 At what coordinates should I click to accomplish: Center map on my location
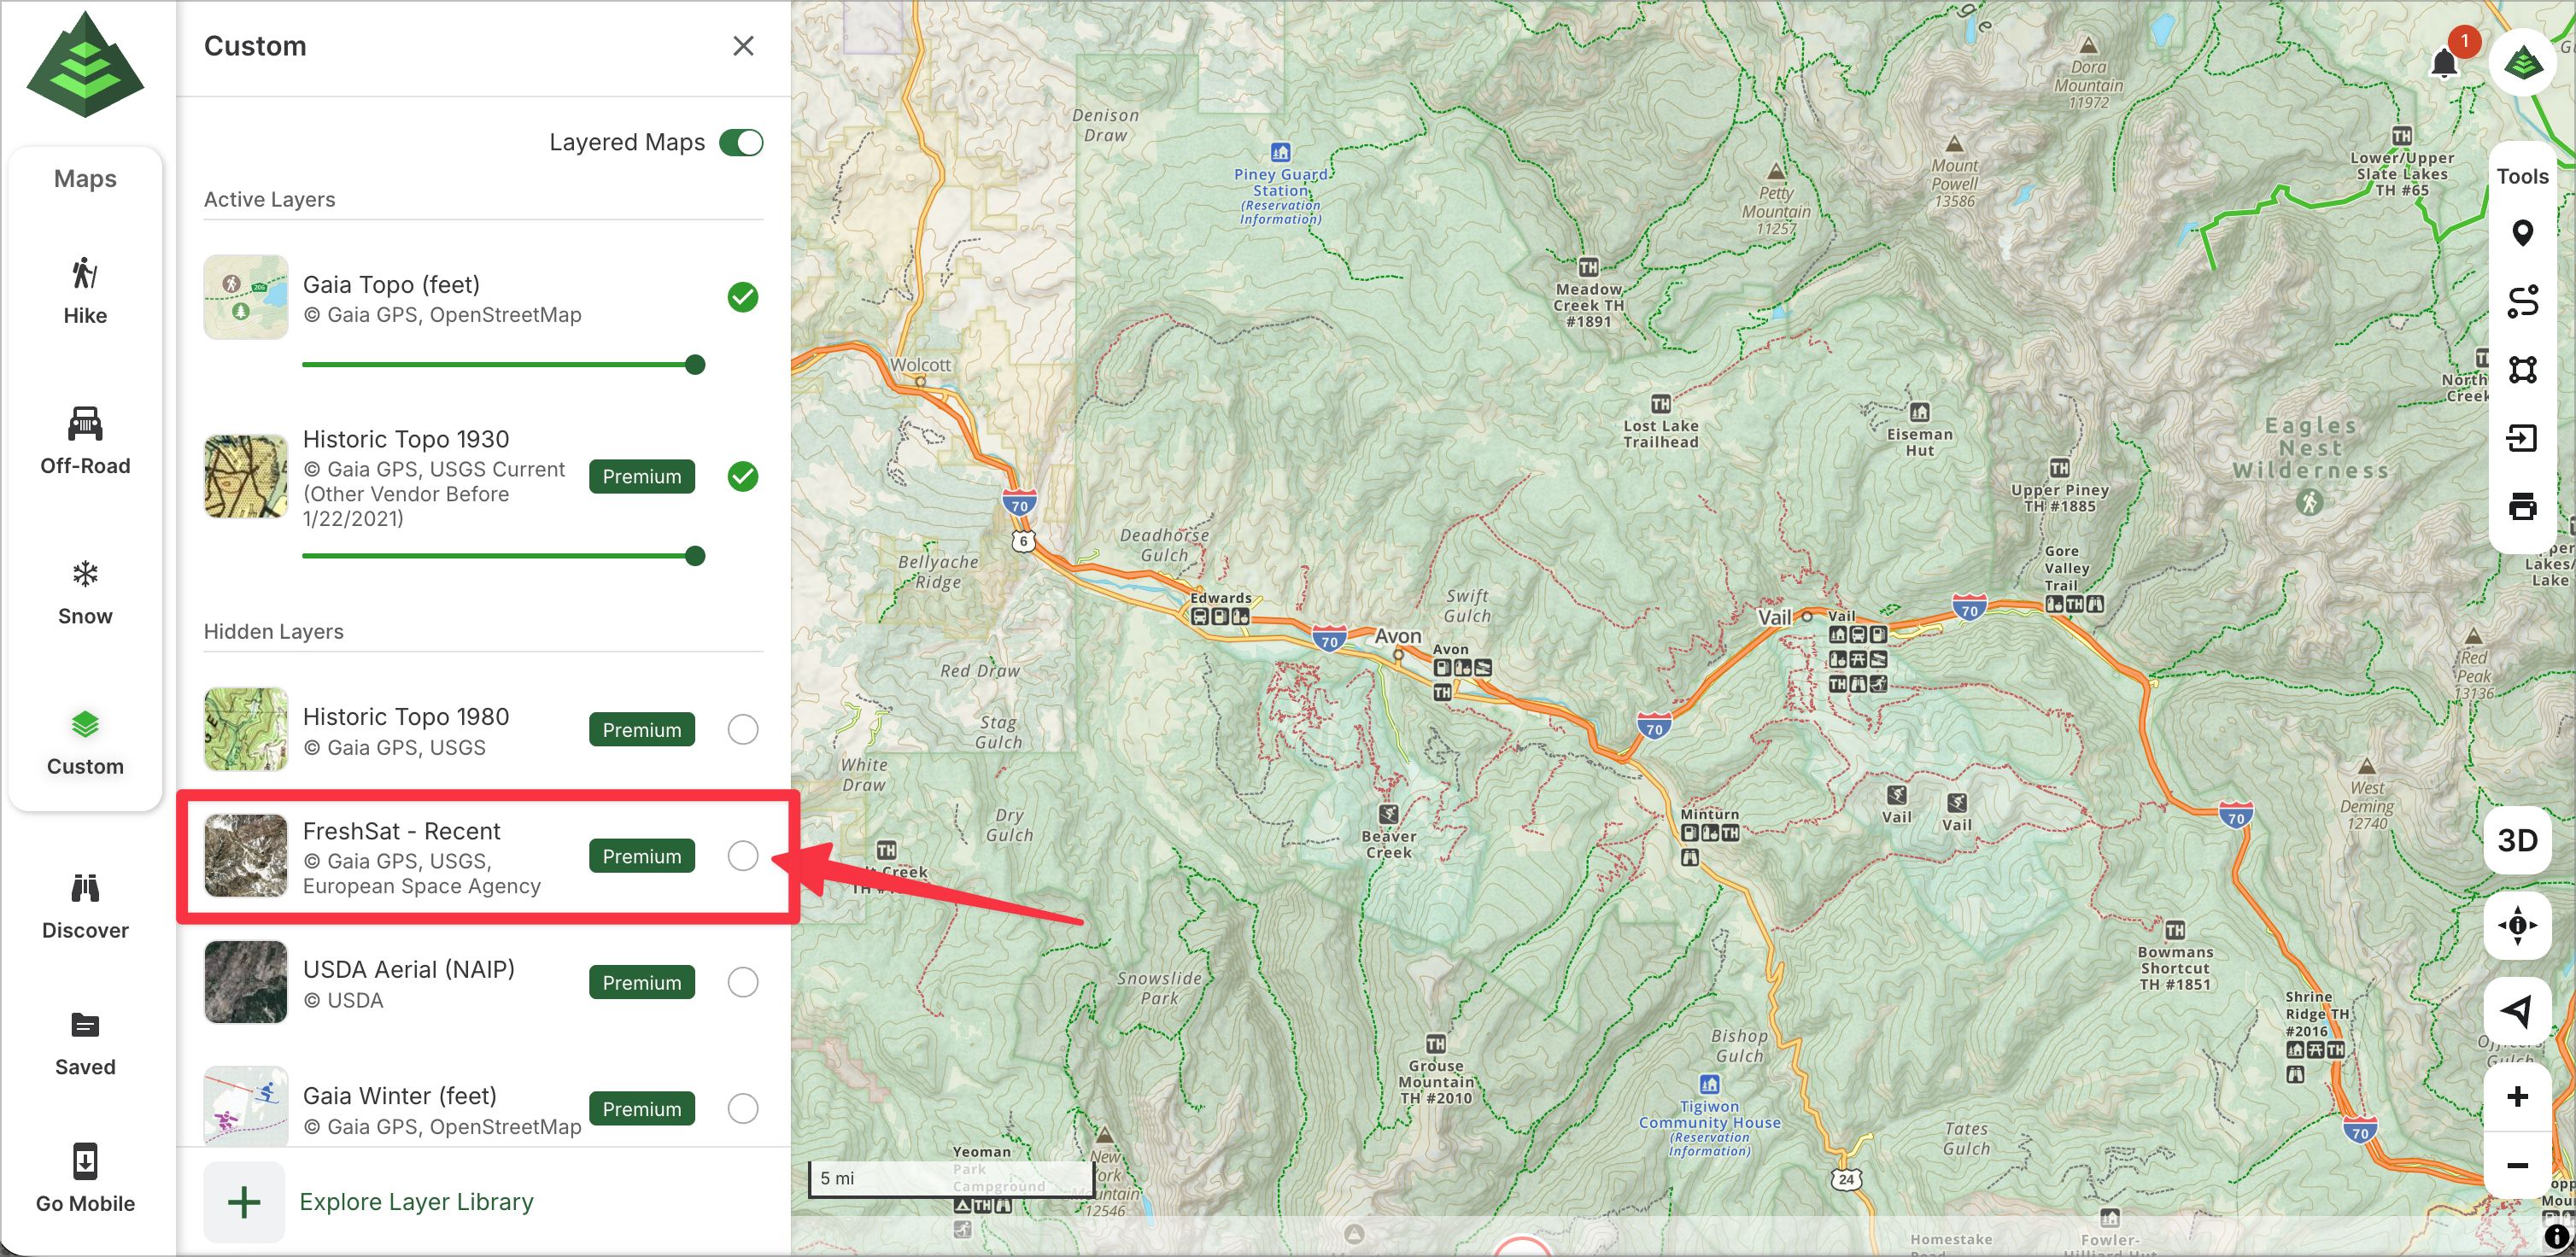click(2517, 1011)
